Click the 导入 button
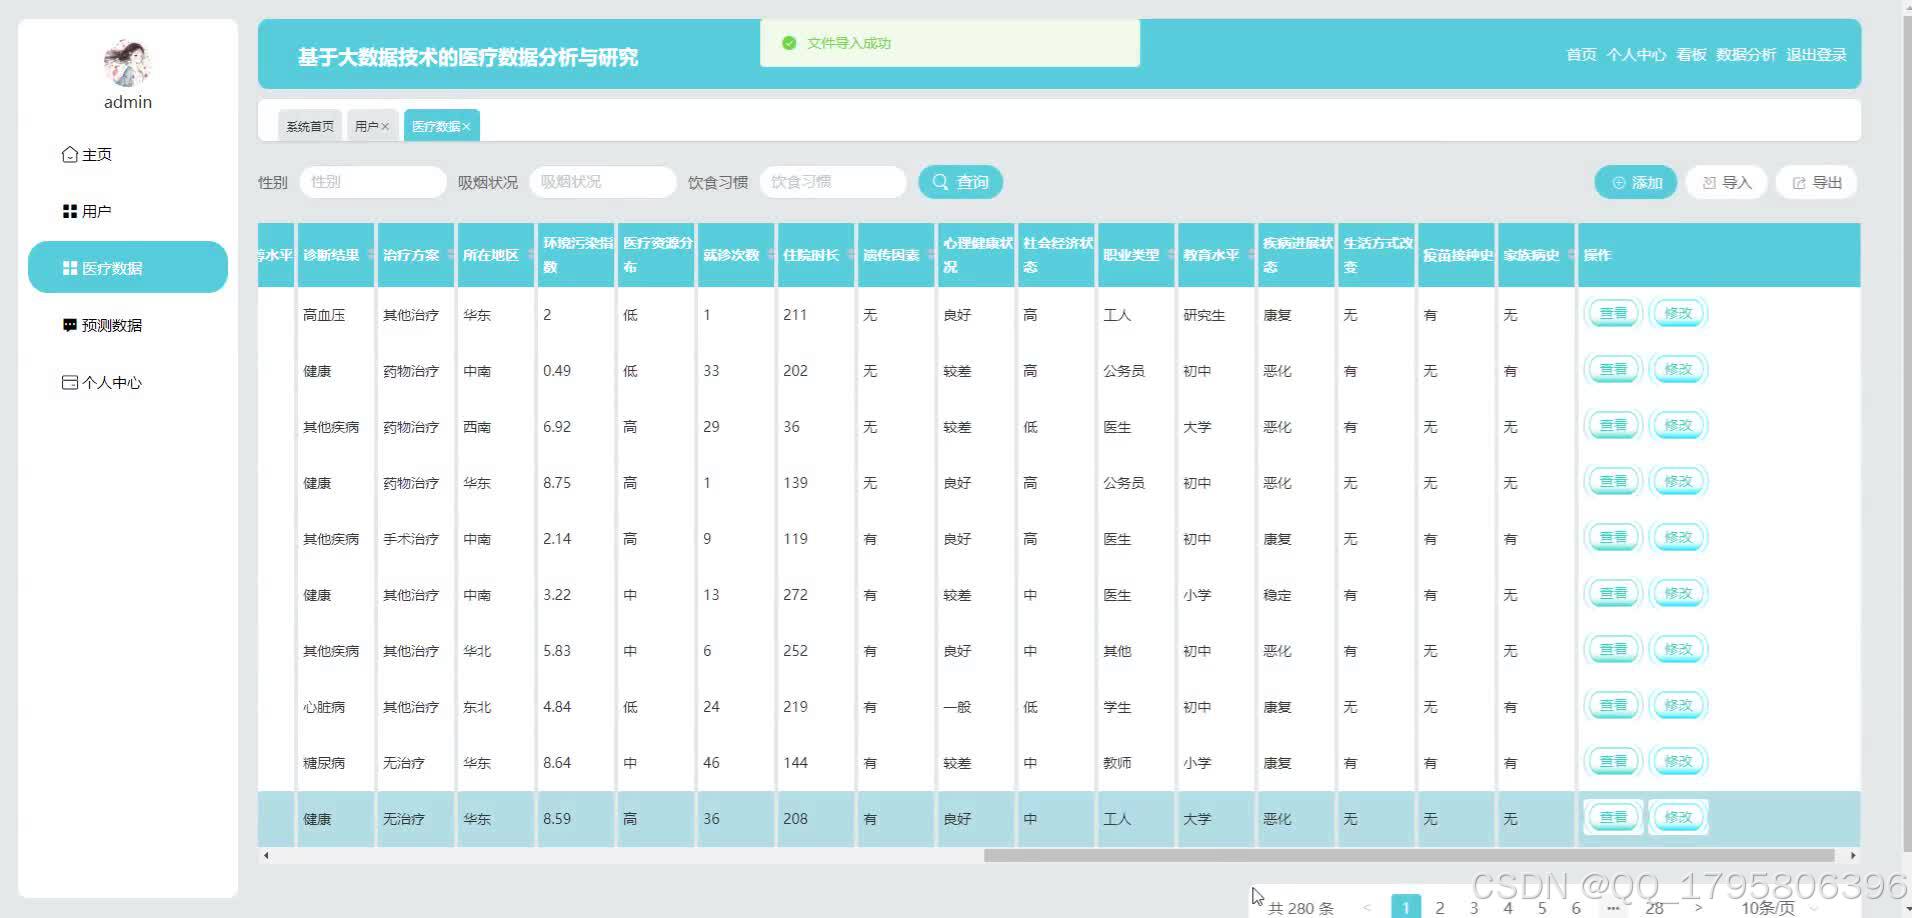 [x=1727, y=182]
